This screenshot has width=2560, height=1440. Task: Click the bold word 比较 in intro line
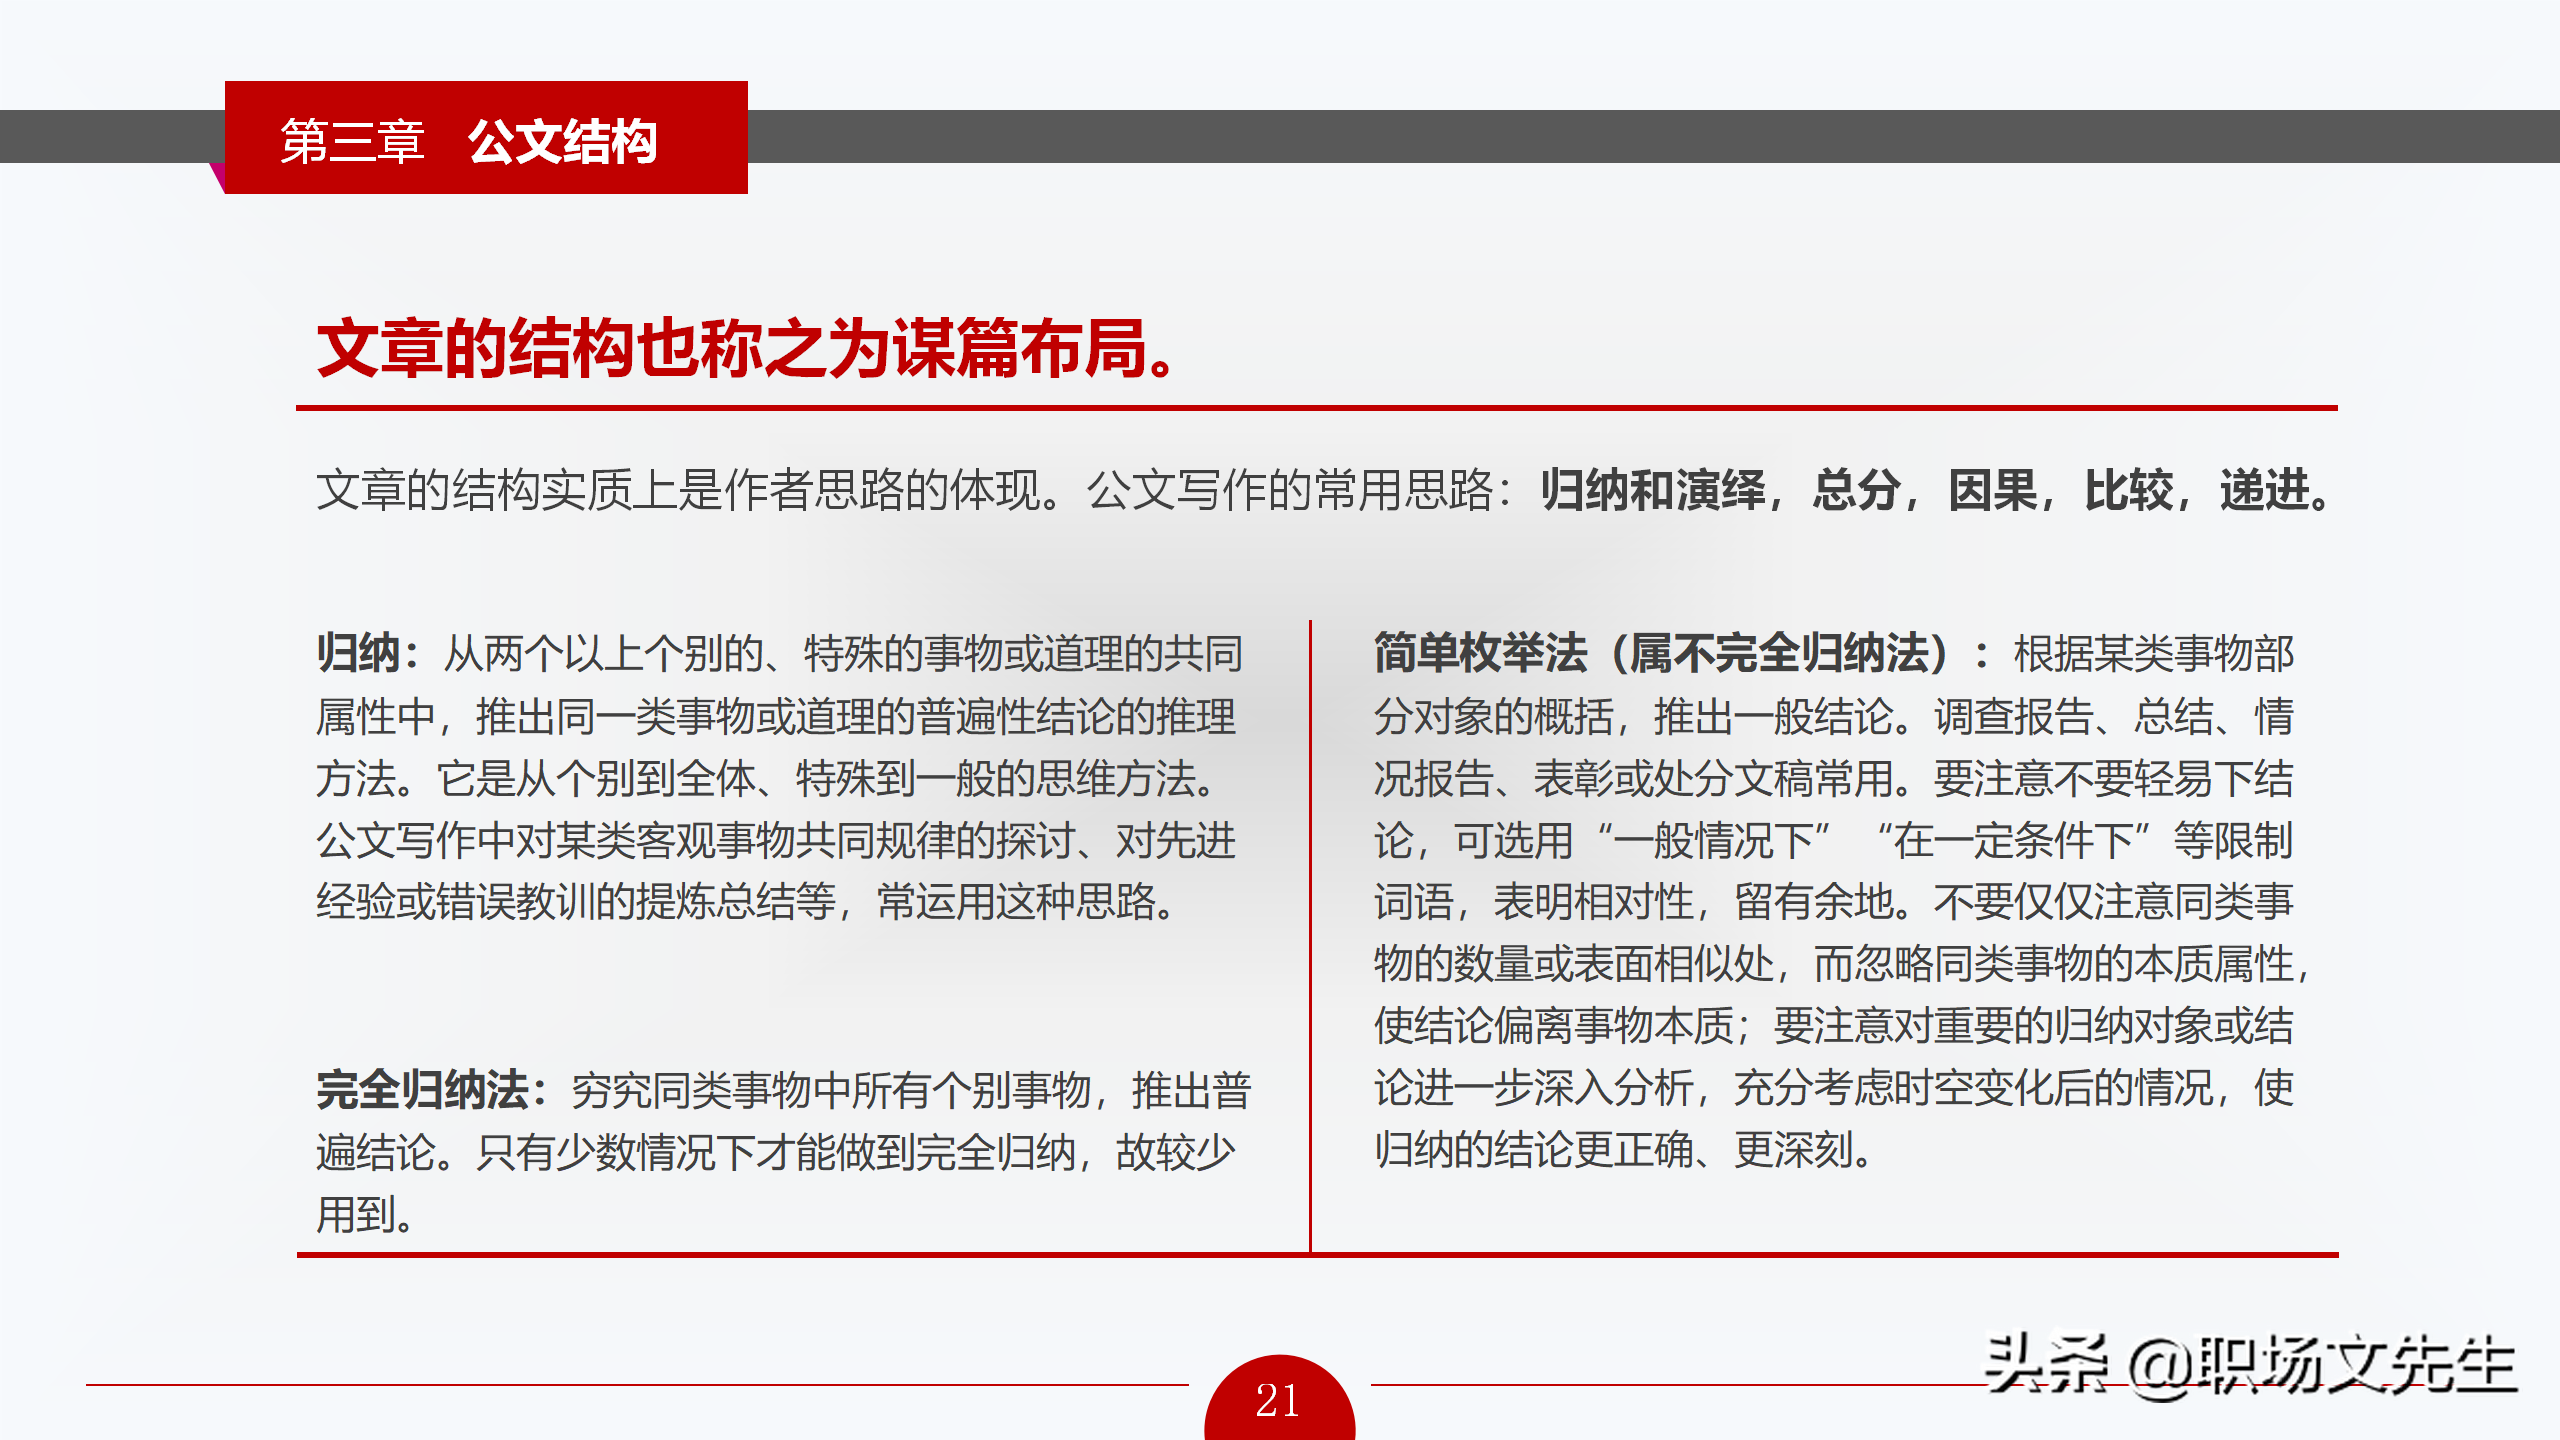pyautogui.click(x=2128, y=491)
